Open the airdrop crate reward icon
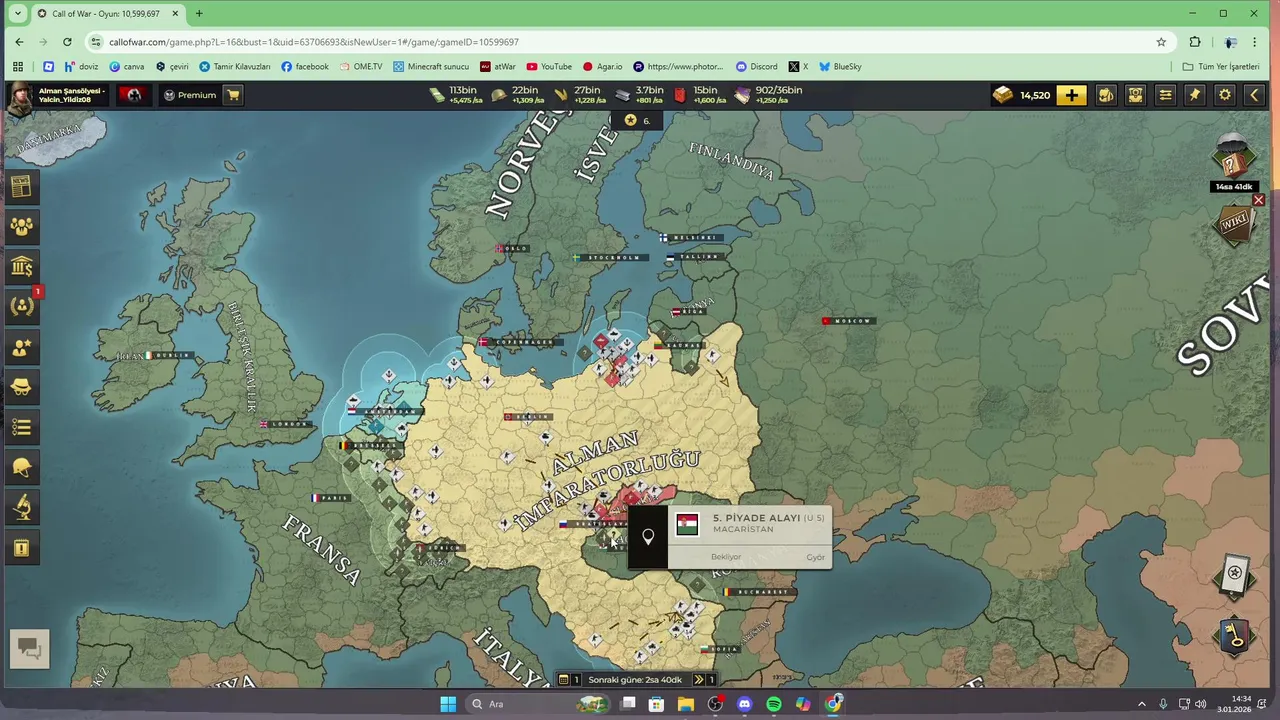The image size is (1280, 720). point(1234,157)
